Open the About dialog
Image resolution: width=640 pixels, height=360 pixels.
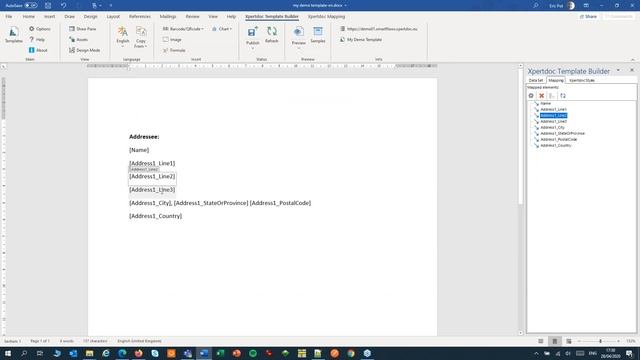point(38,50)
